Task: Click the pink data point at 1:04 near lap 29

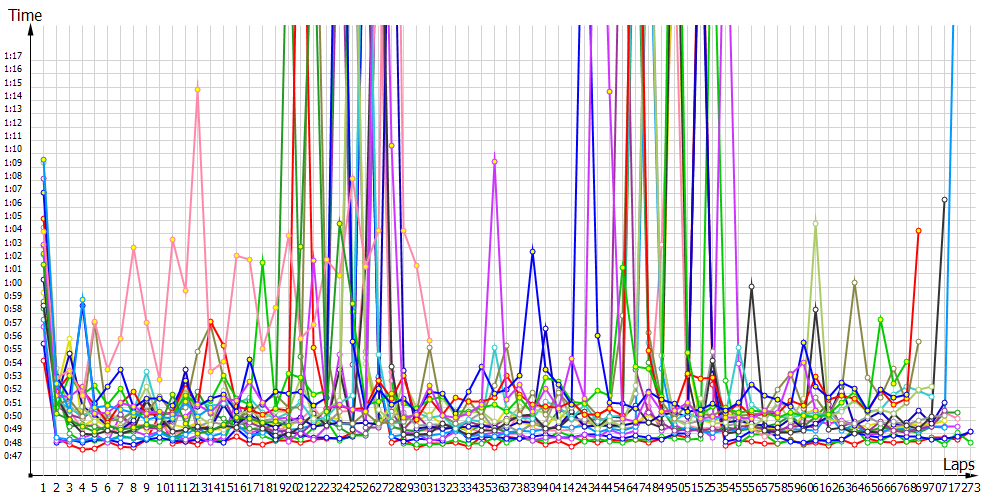Action: (404, 230)
